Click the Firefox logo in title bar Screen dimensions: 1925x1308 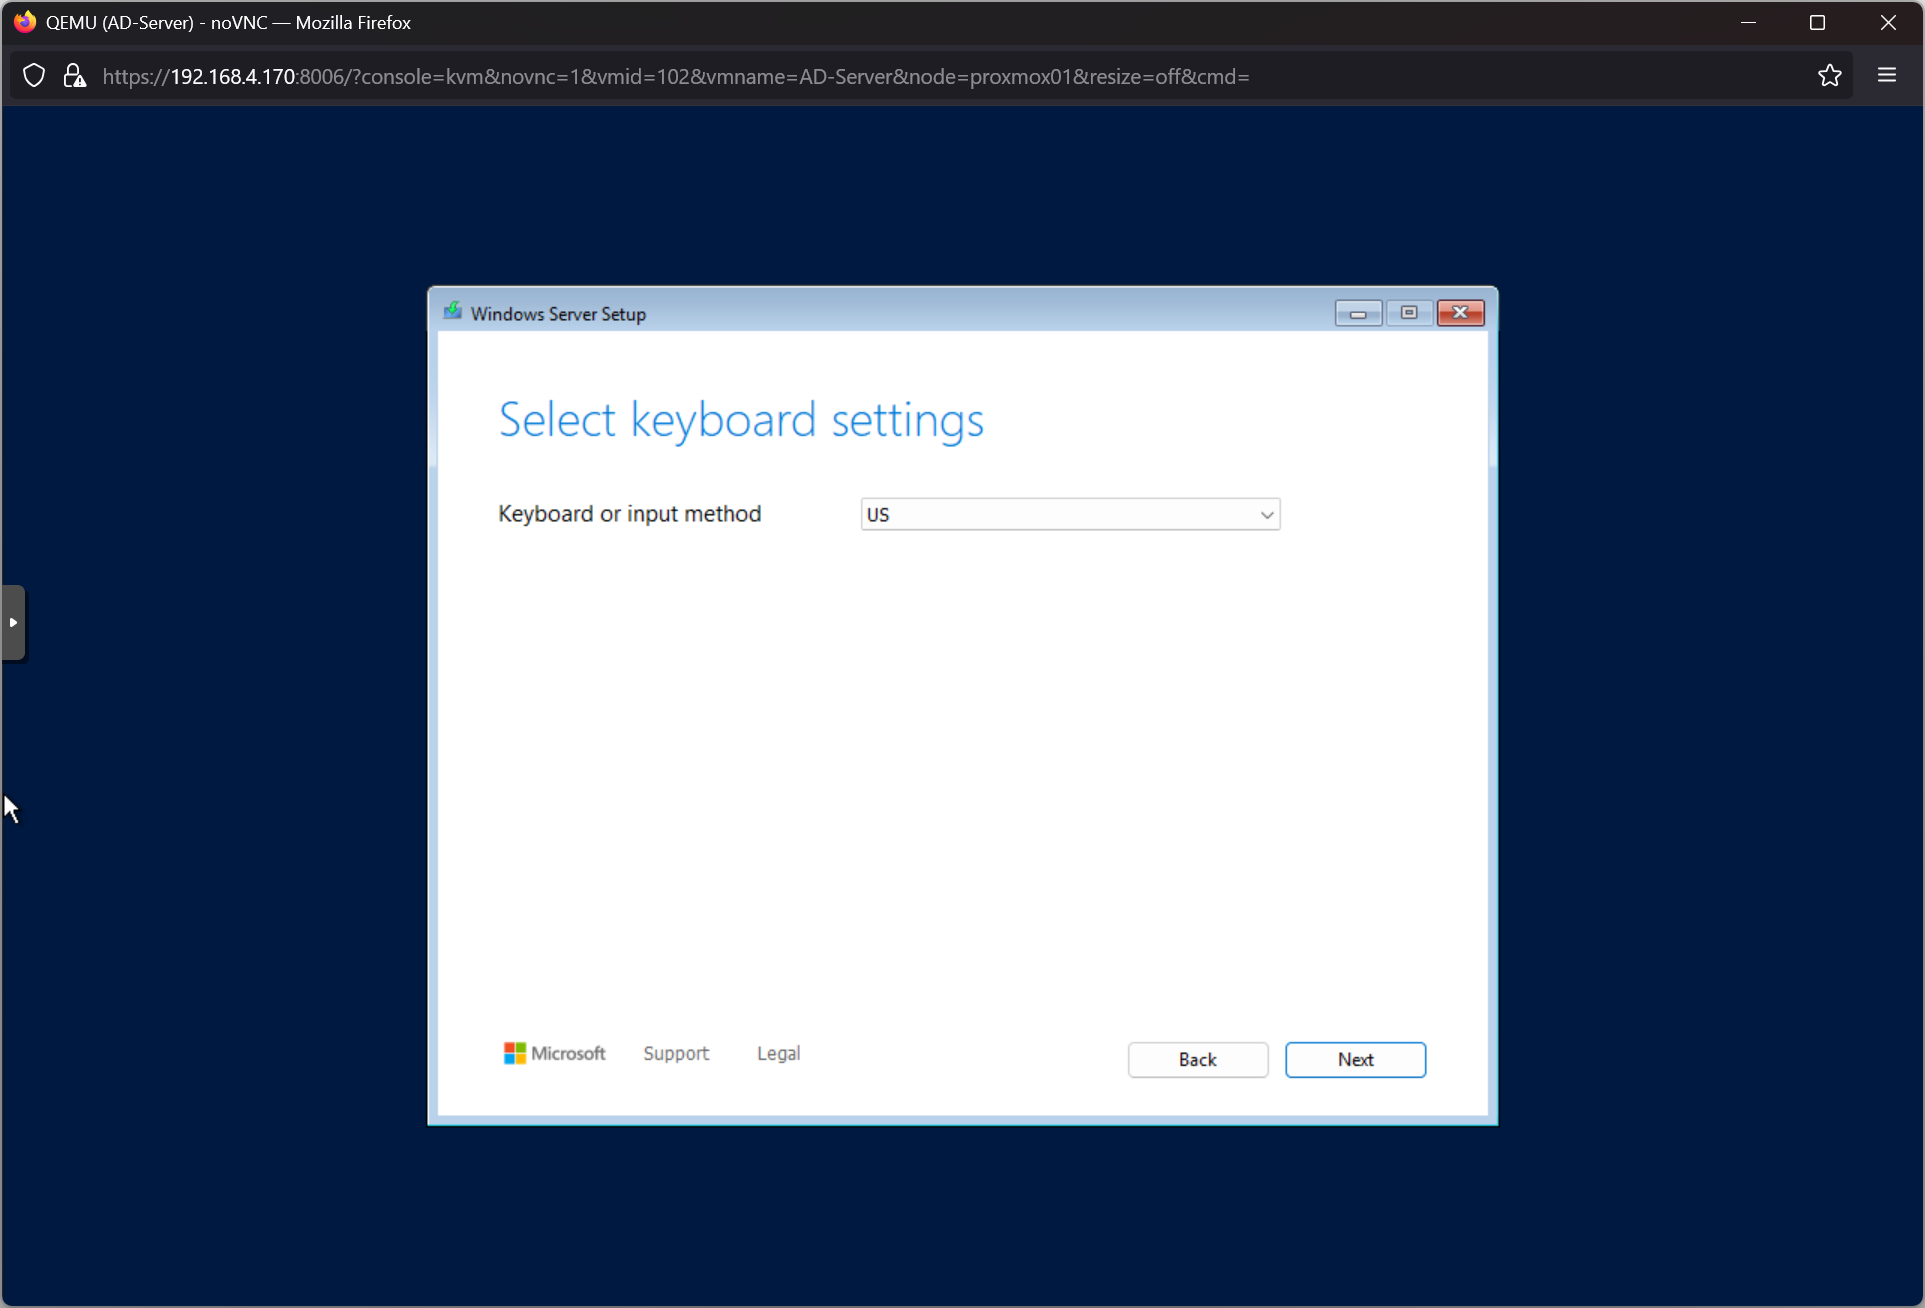point(24,22)
